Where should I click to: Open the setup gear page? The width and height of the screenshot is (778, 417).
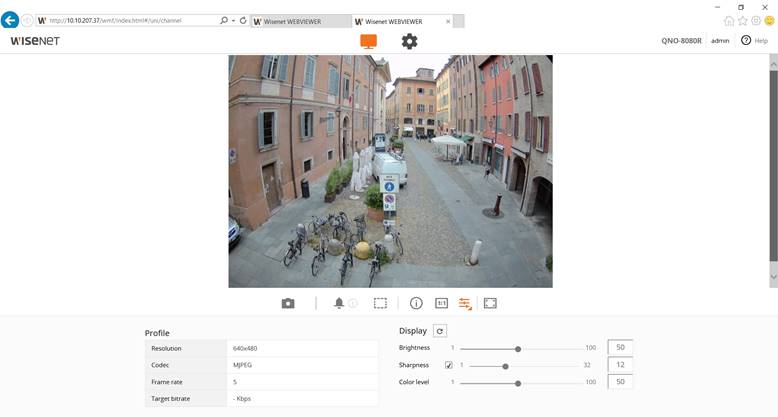pyautogui.click(x=409, y=41)
